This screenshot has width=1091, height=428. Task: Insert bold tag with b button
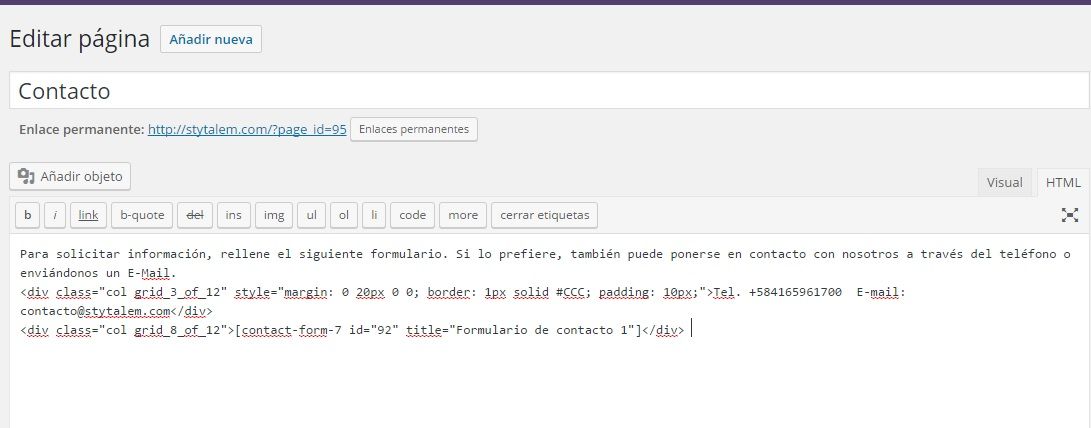tap(28, 215)
